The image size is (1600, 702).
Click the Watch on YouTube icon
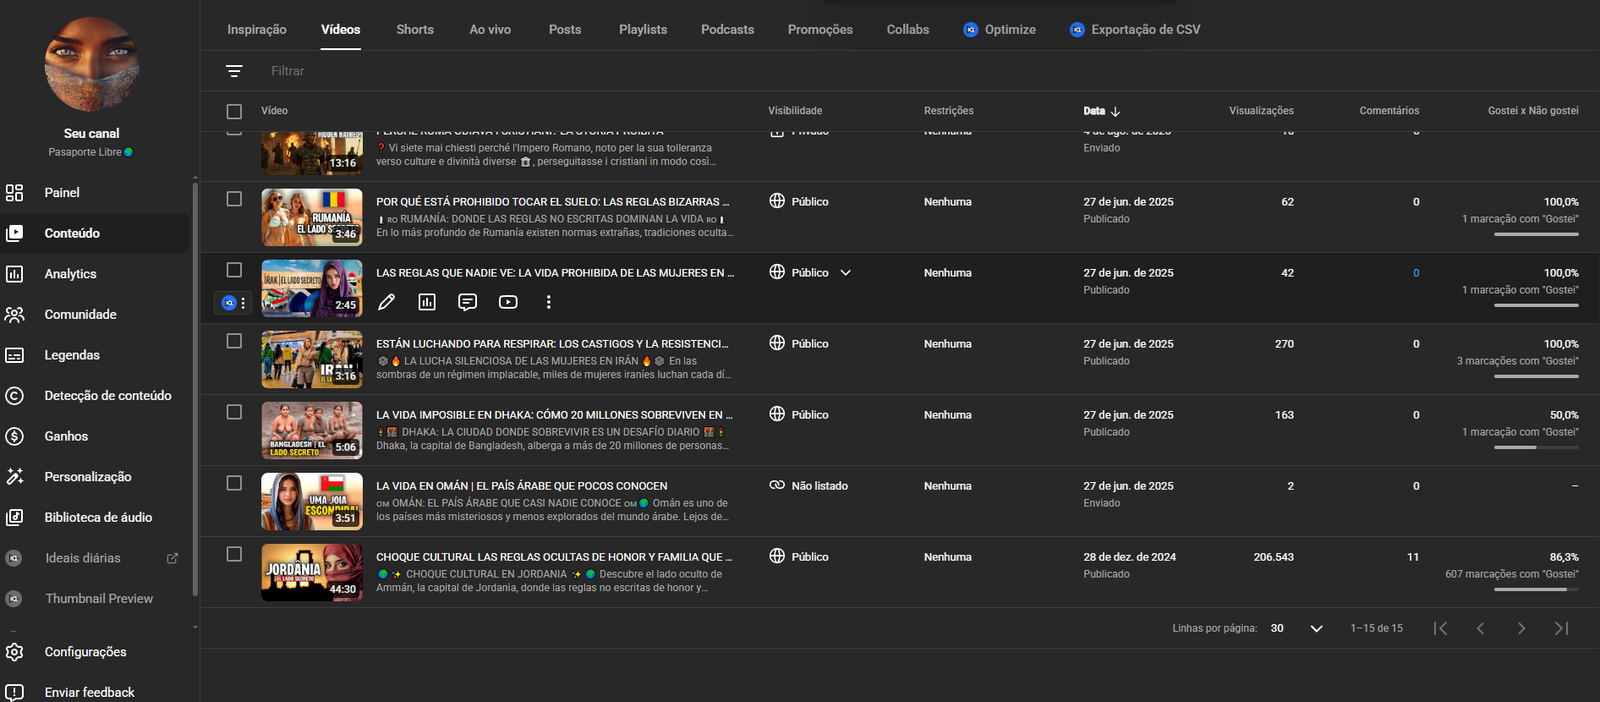508,302
